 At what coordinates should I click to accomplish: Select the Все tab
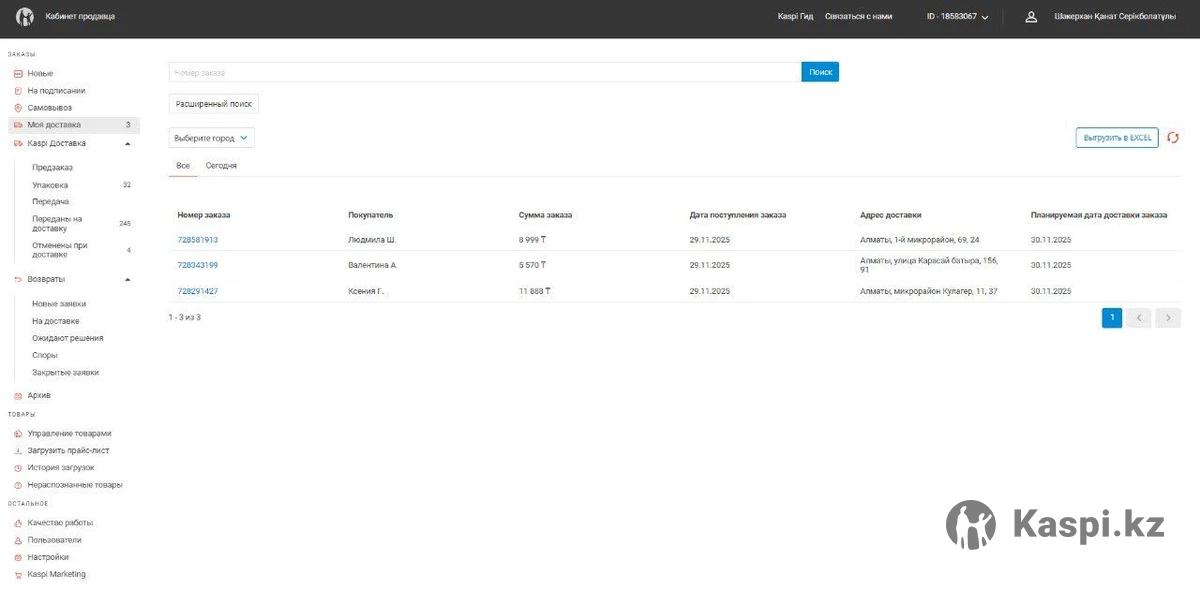pyautogui.click(x=183, y=166)
